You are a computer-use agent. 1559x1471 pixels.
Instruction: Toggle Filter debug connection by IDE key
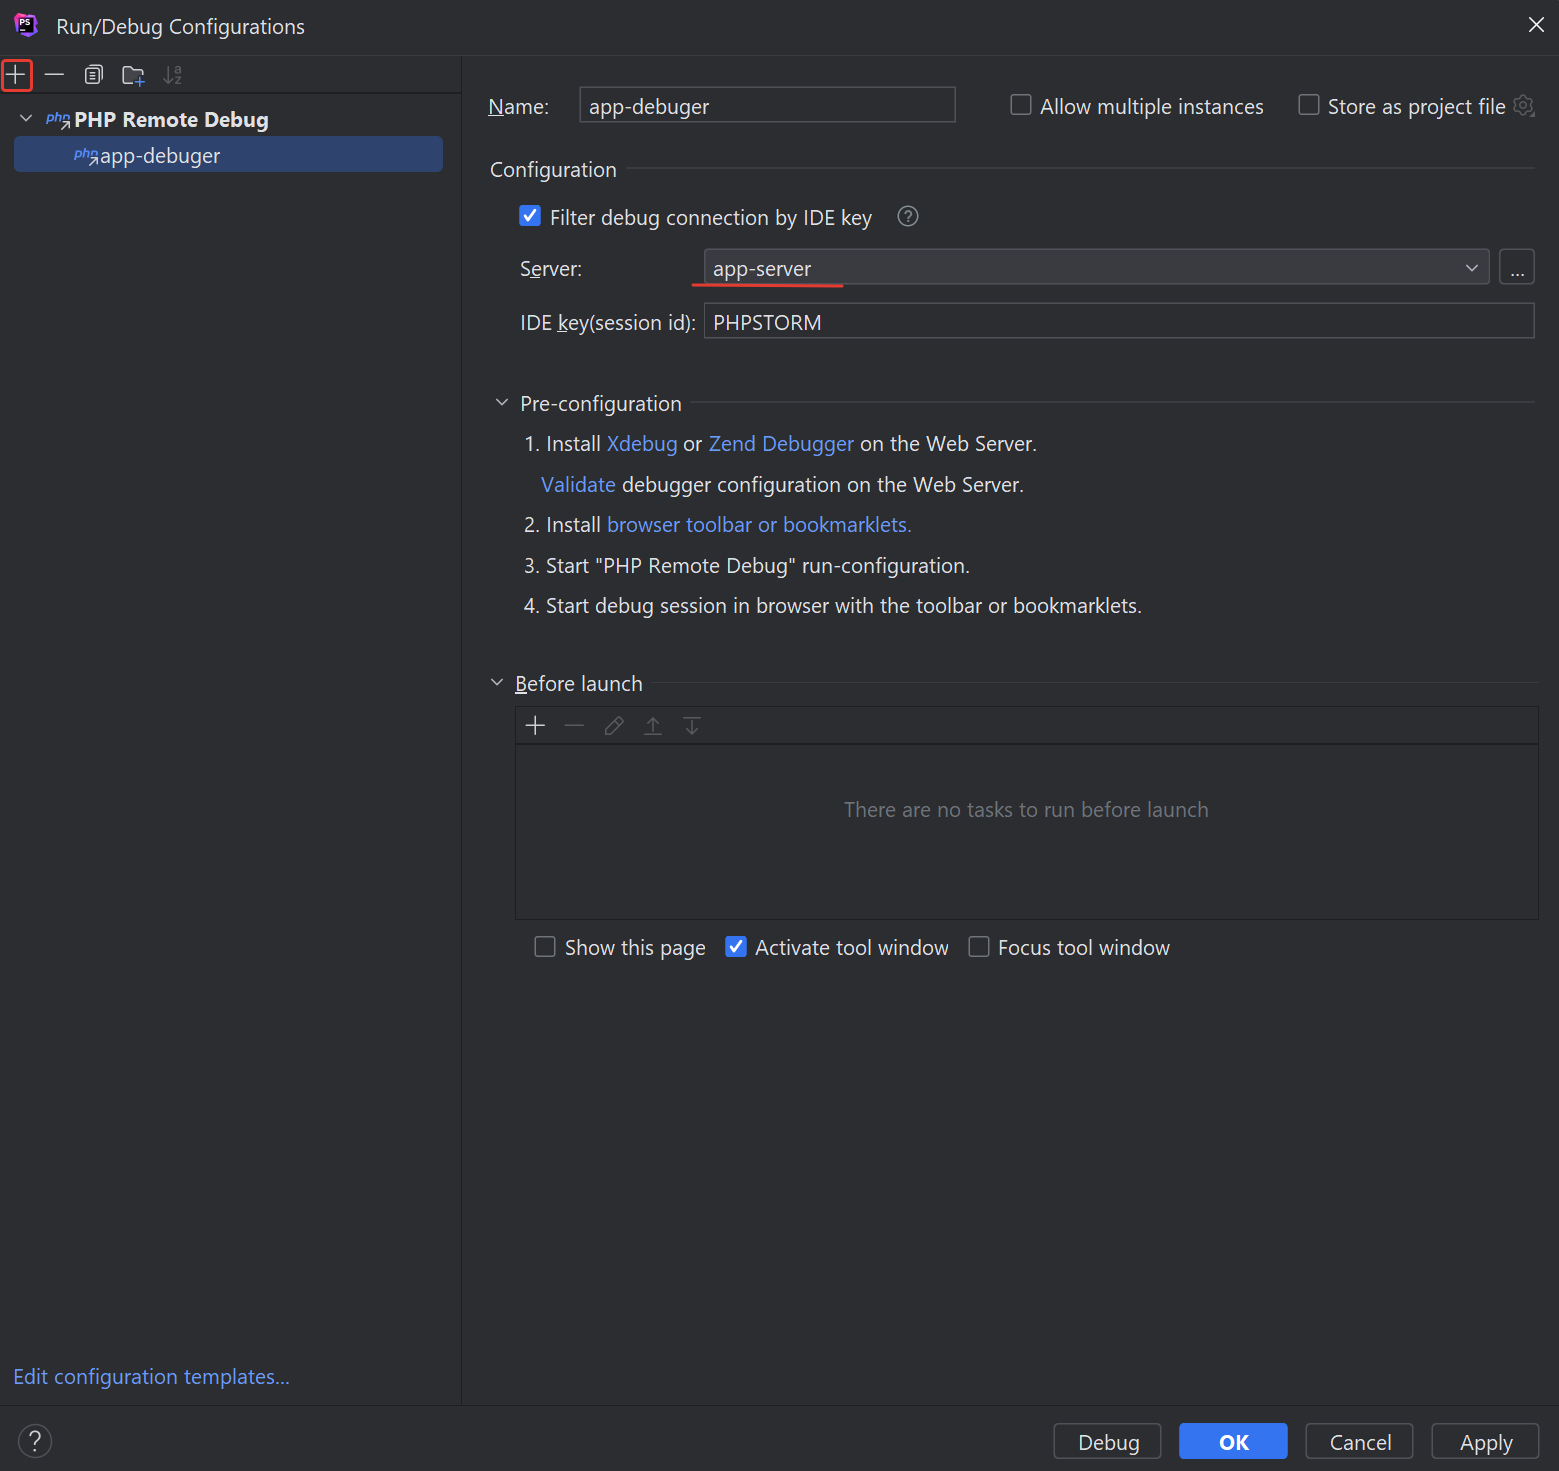[x=530, y=216]
